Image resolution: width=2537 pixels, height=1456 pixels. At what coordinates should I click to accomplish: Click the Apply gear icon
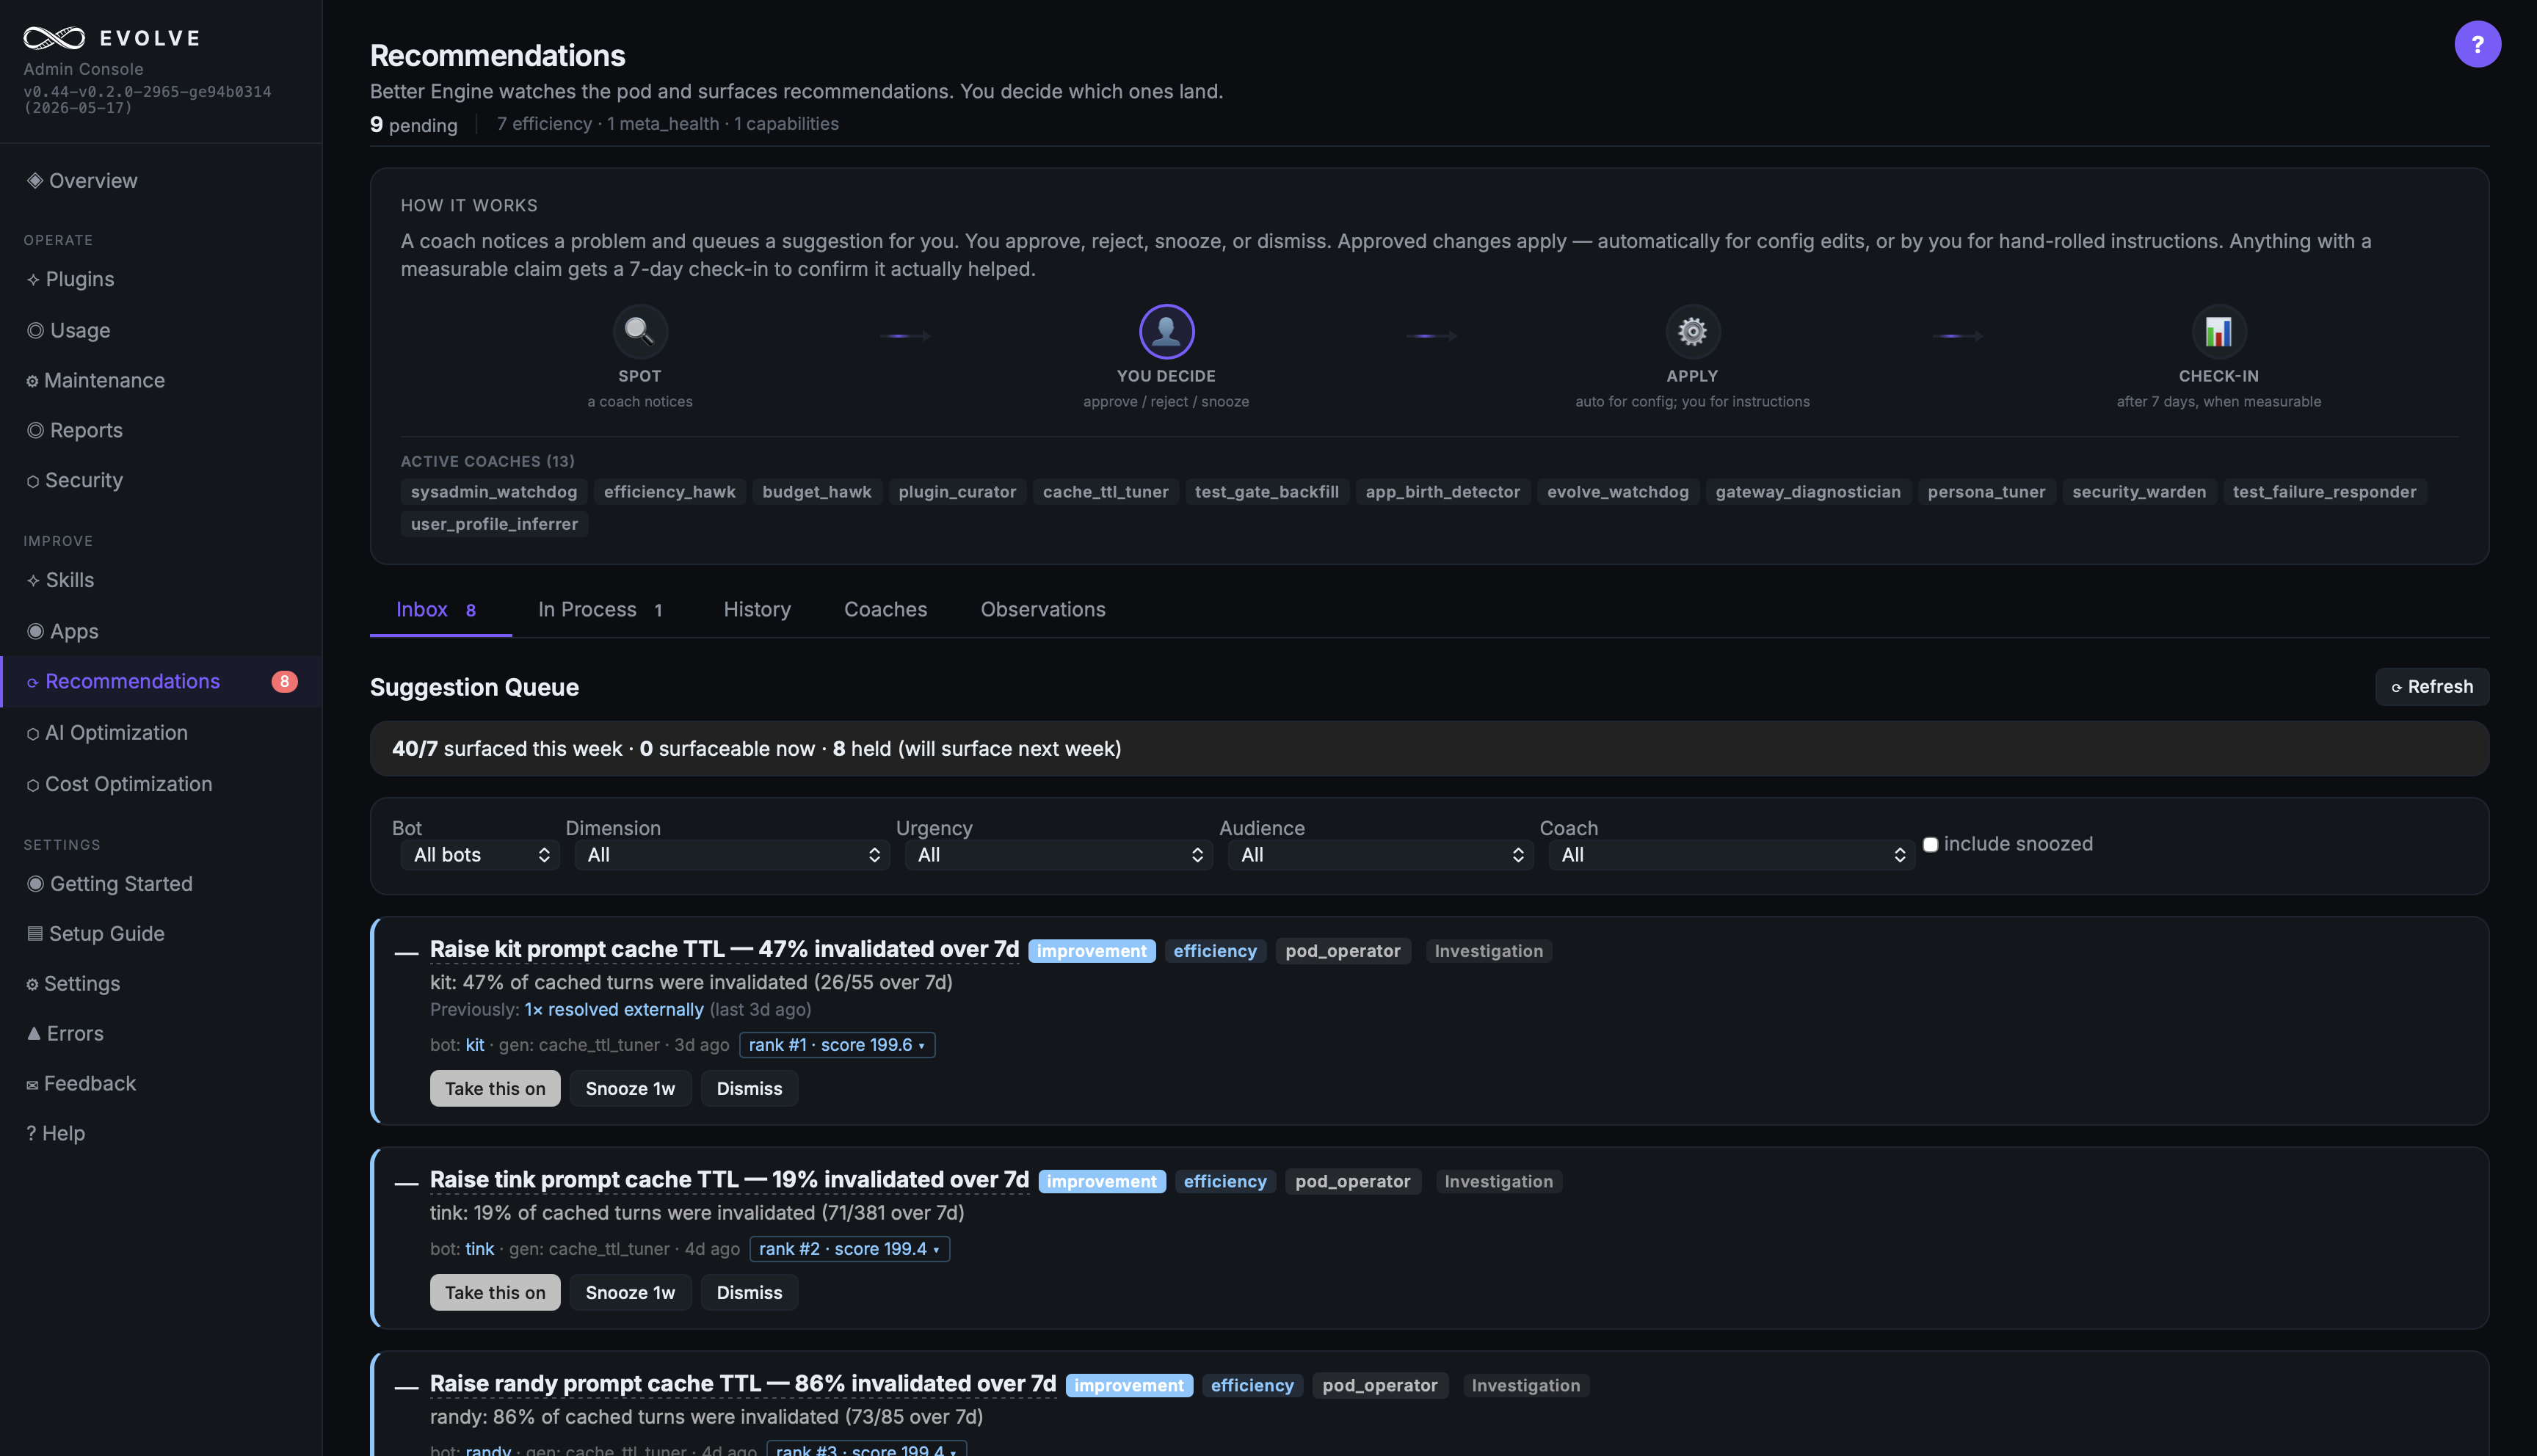(1692, 331)
